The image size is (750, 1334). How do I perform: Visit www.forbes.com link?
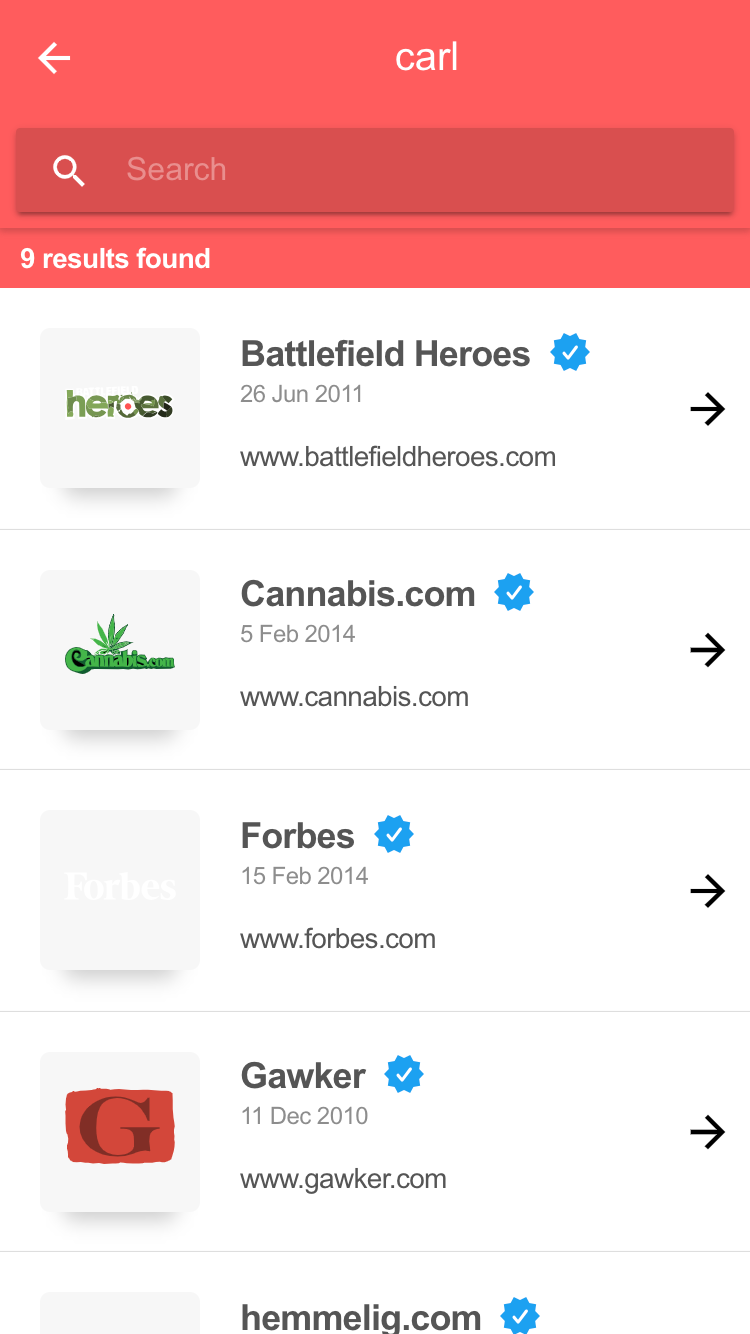coord(338,939)
